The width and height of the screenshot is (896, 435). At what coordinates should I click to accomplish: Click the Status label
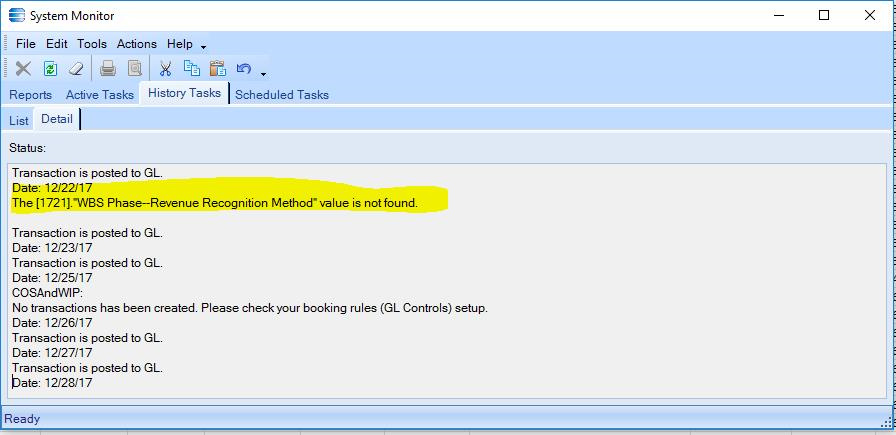[27, 148]
